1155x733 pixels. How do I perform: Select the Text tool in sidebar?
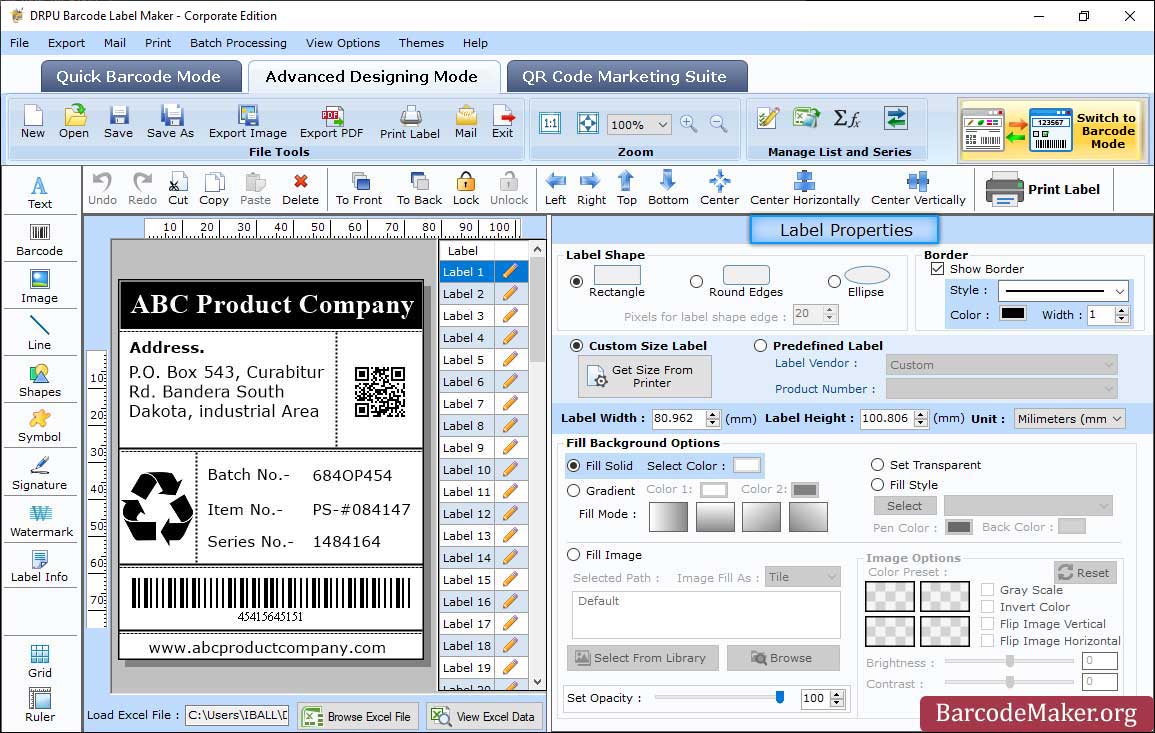40,192
